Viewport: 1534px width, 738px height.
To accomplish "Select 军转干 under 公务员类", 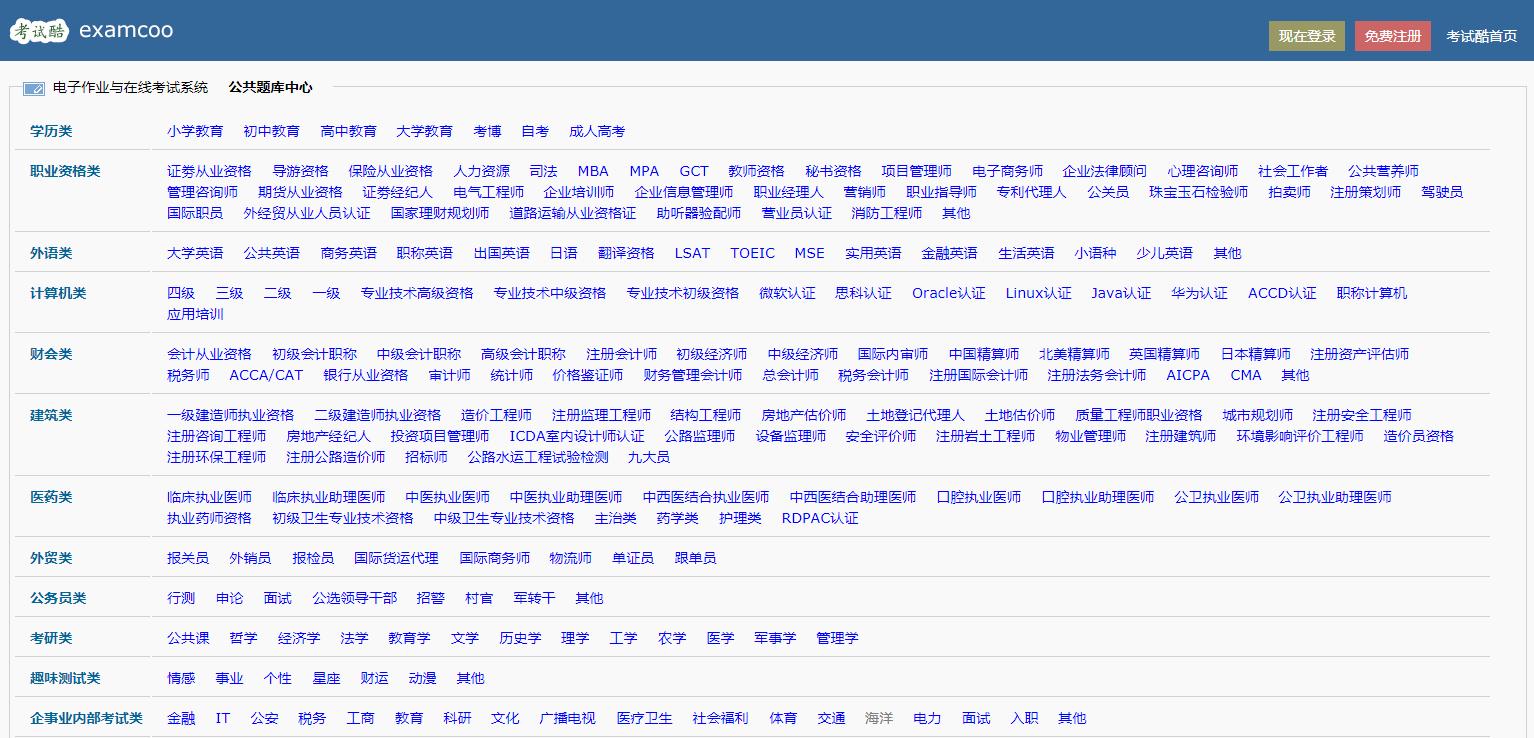I will coord(532,597).
